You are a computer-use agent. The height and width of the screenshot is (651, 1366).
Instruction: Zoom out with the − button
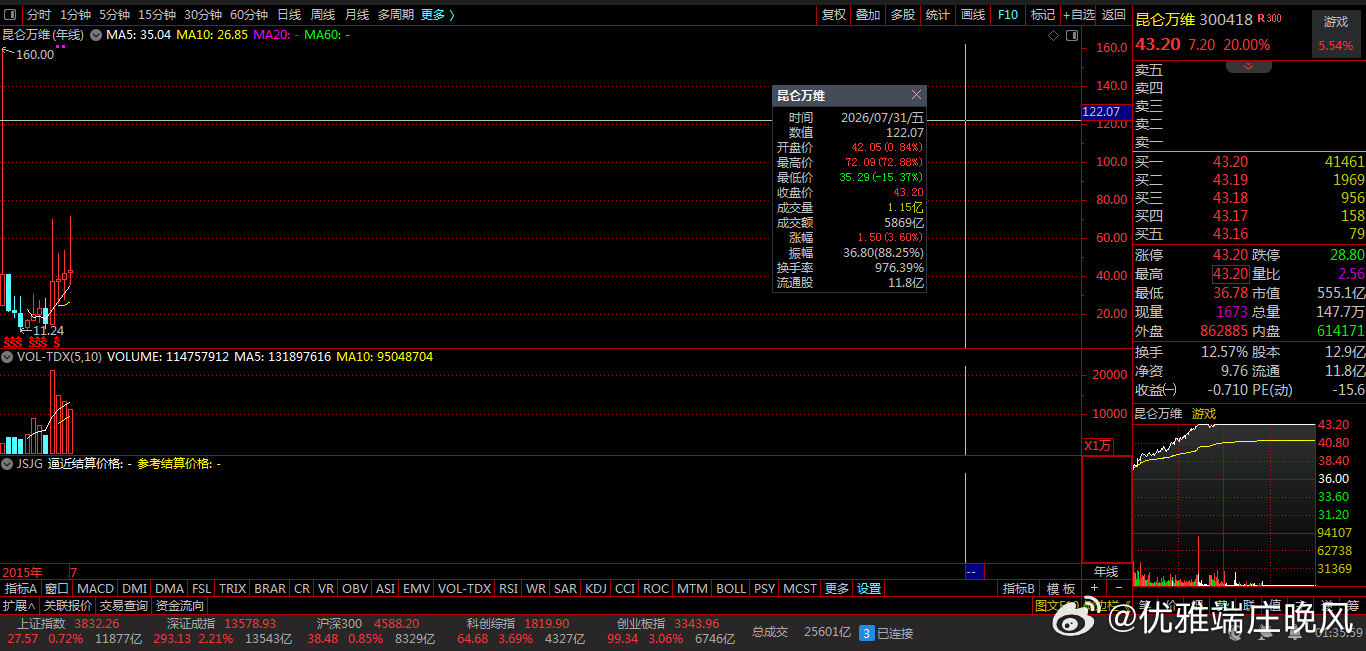pyautogui.click(x=1118, y=589)
